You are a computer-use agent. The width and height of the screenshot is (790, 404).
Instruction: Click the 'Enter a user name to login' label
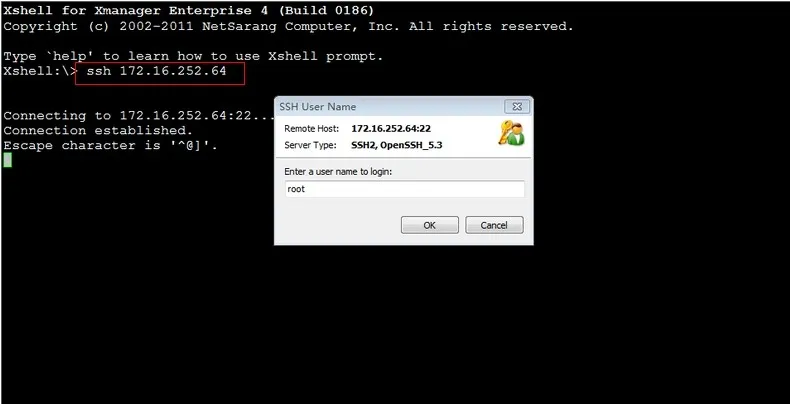pos(338,172)
